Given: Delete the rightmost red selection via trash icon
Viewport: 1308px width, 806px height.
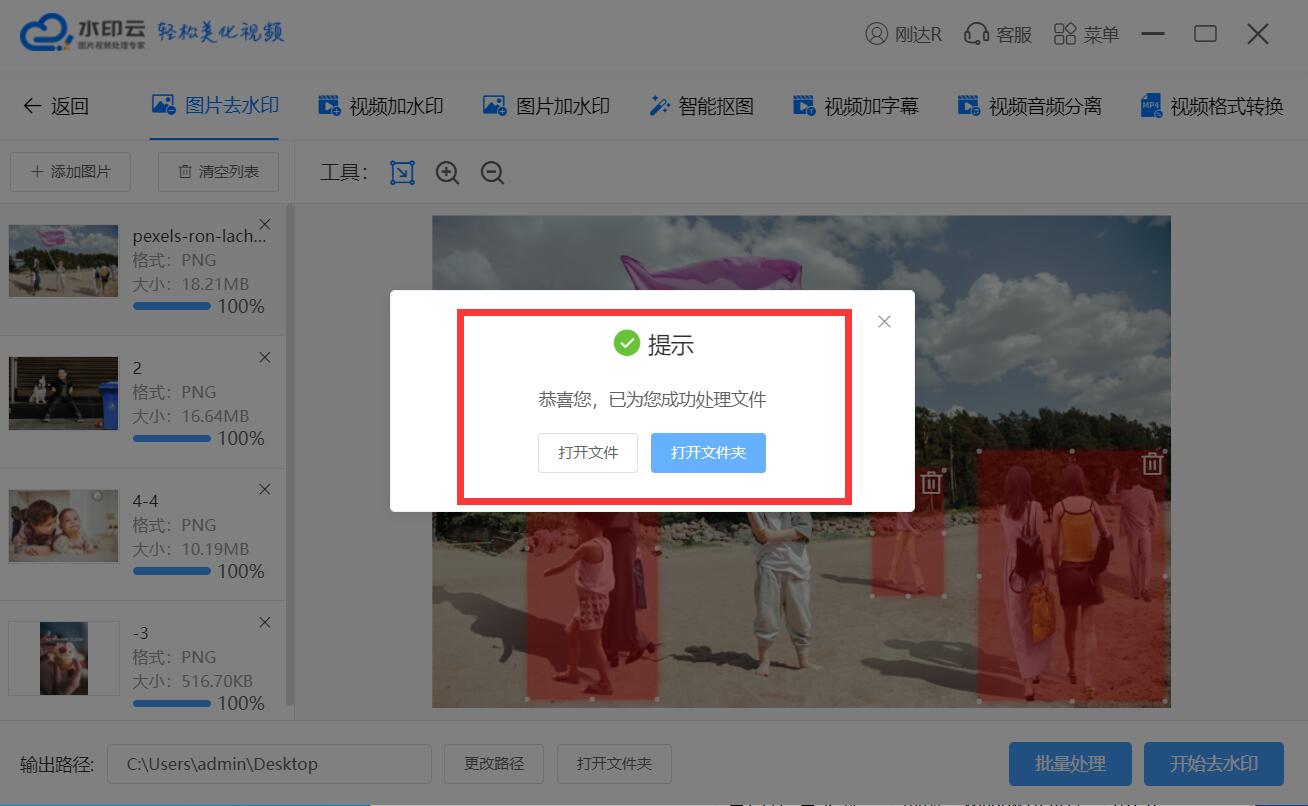Looking at the screenshot, I should [1152, 464].
